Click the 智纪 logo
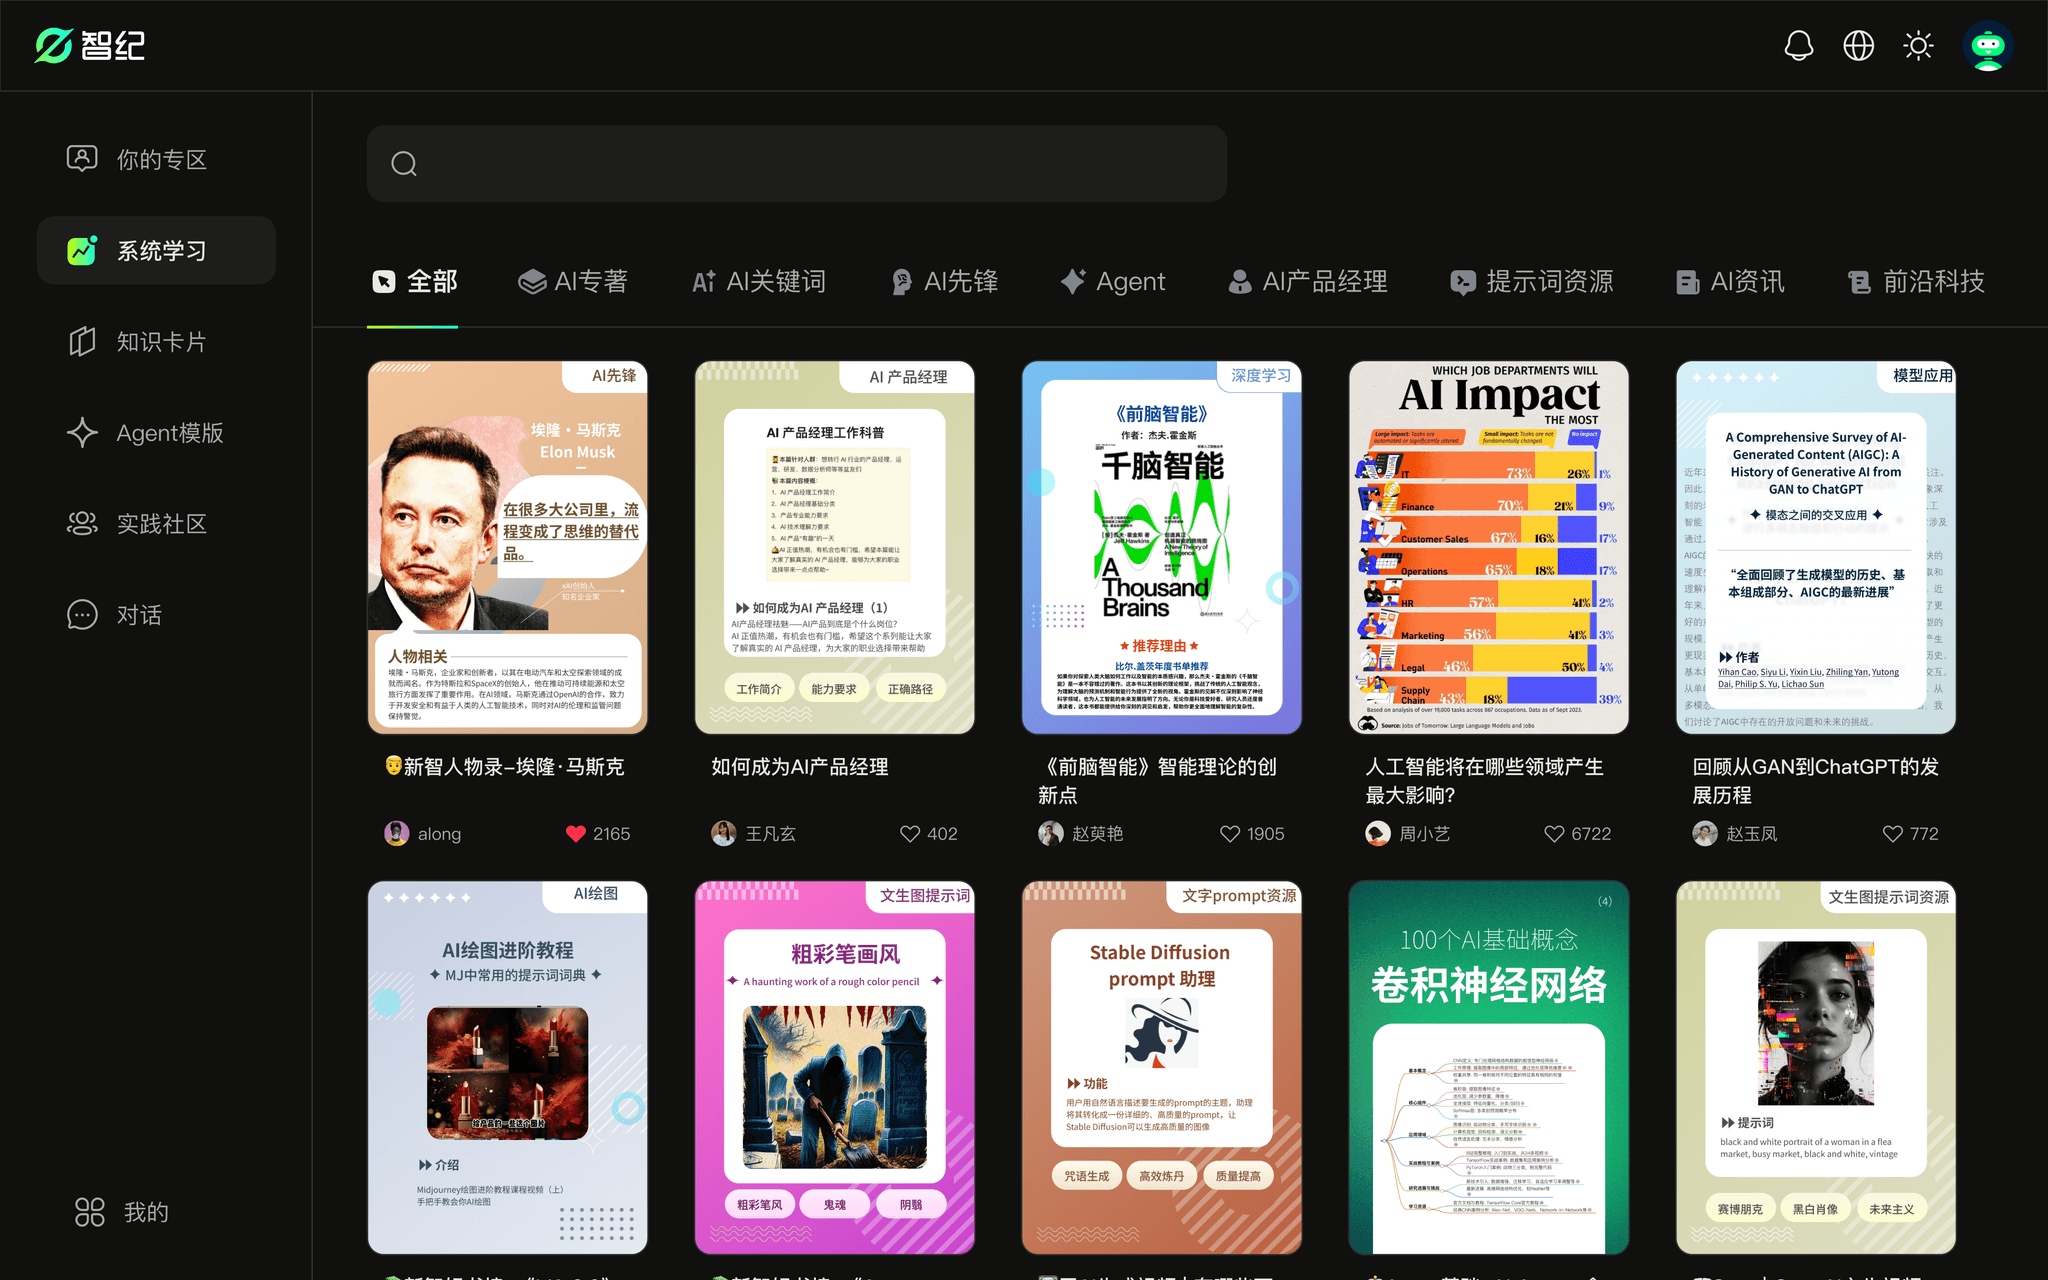Screen dimensions: 2048x1280 (x=90, y=46)
